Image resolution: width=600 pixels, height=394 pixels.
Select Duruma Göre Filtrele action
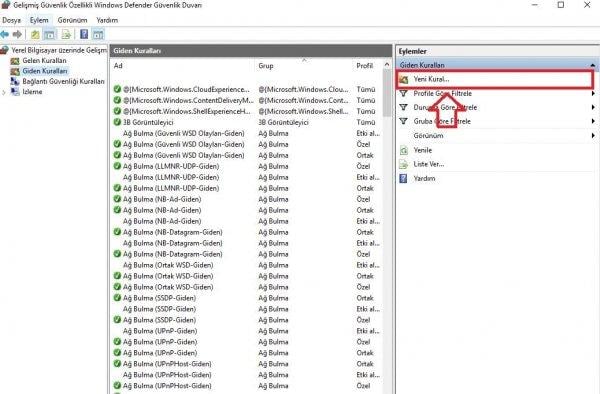point(445,107)
